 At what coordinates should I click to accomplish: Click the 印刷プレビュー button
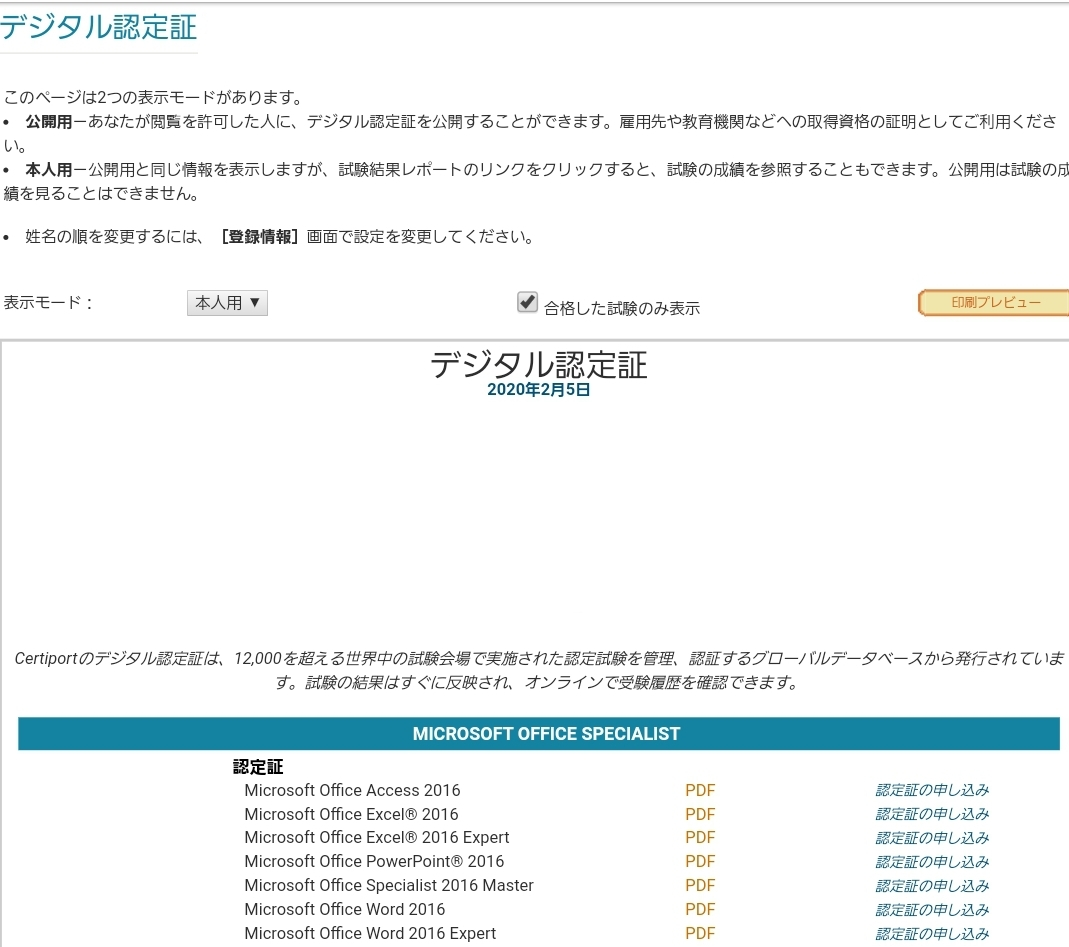click(x=995, y=303)
